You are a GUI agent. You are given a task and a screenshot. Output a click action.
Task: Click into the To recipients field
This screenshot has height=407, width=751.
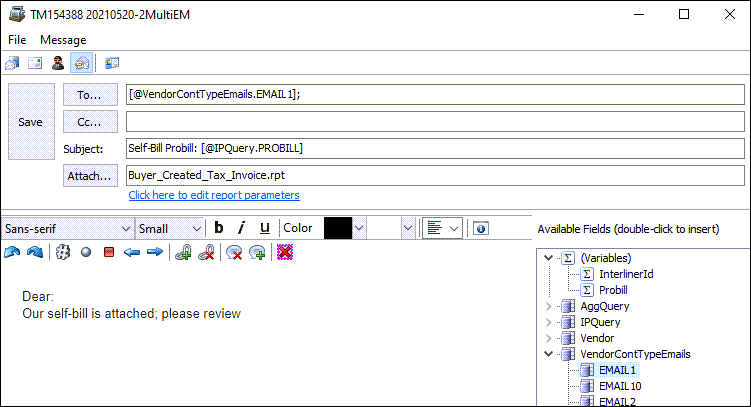pyautogui.click(x=435, y=94)
